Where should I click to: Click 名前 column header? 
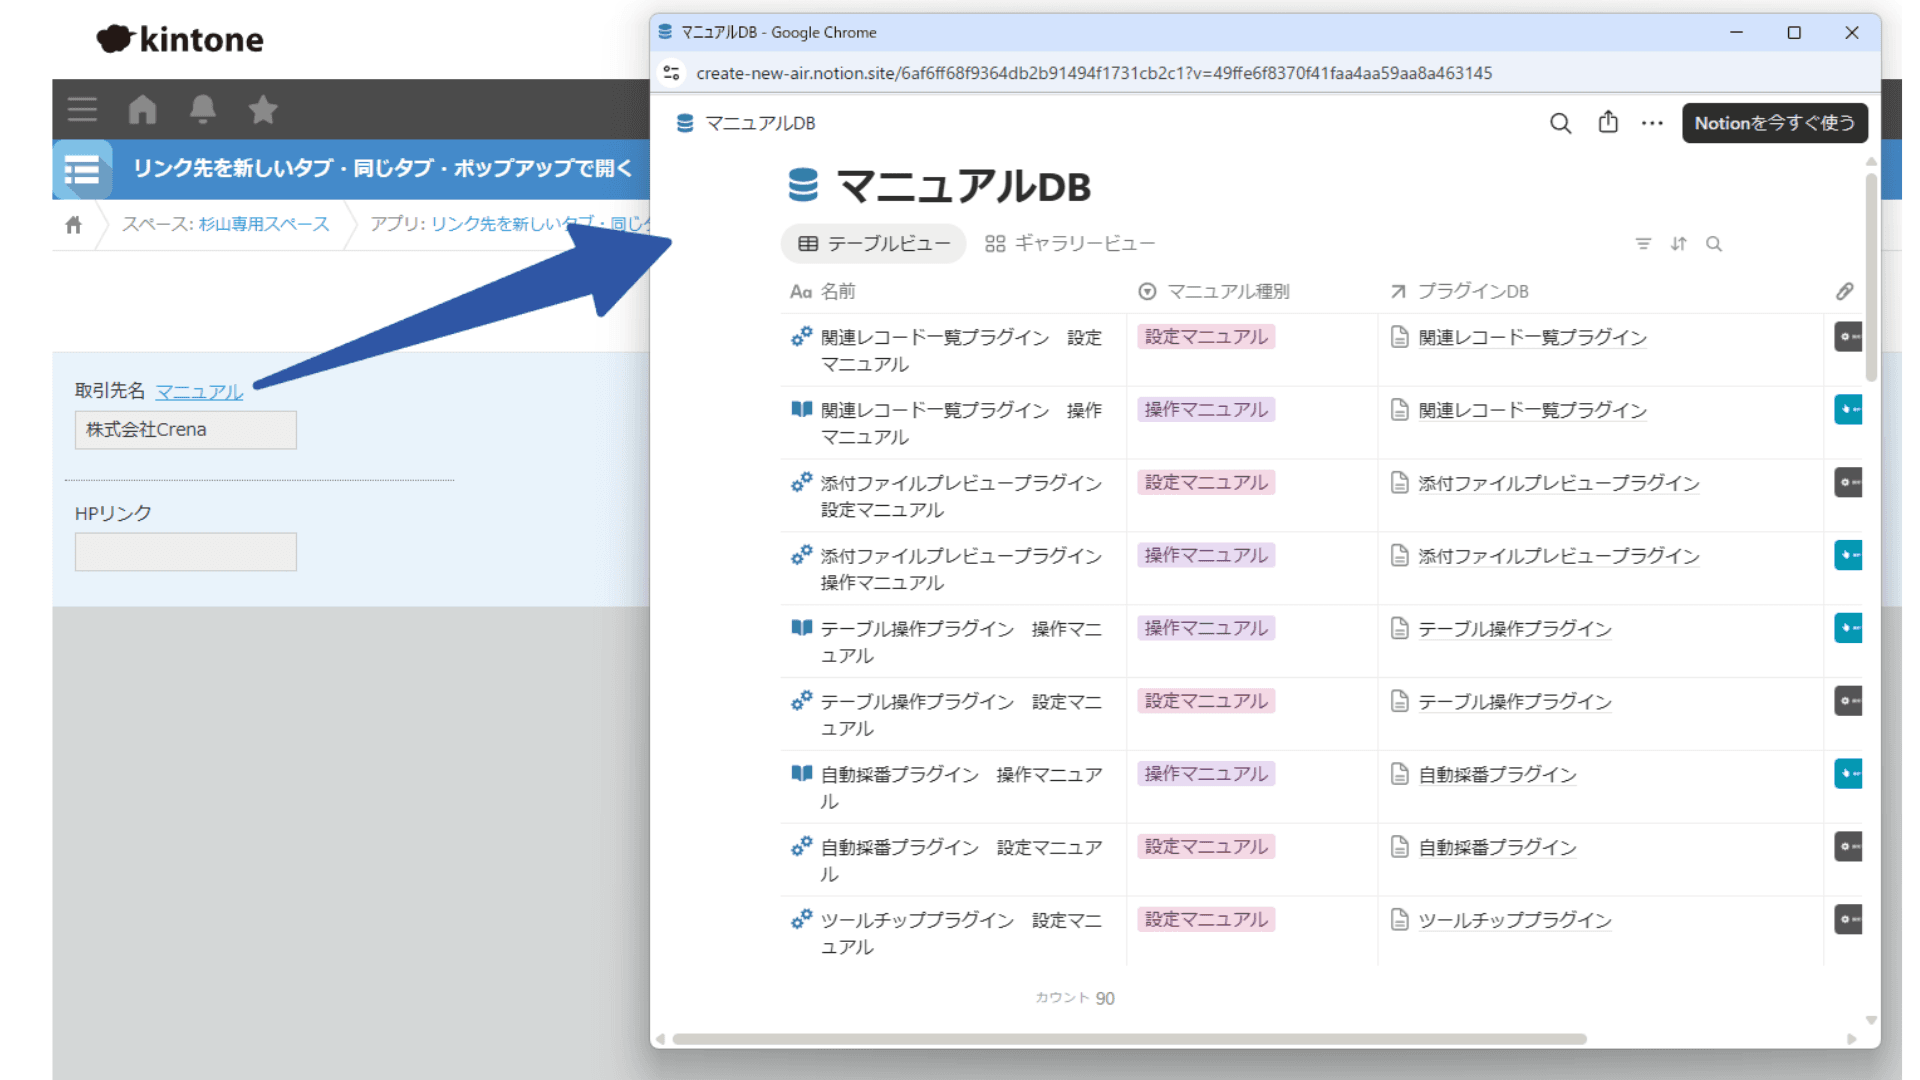(823, 291)
